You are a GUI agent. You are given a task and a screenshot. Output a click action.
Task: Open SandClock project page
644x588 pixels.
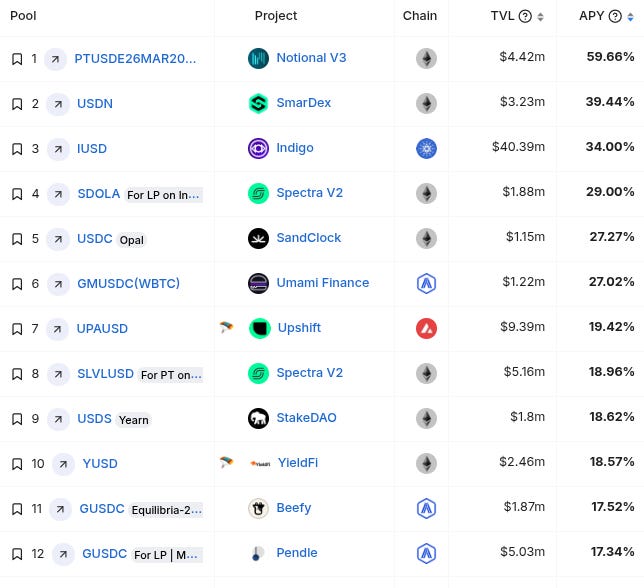[308, 238]
